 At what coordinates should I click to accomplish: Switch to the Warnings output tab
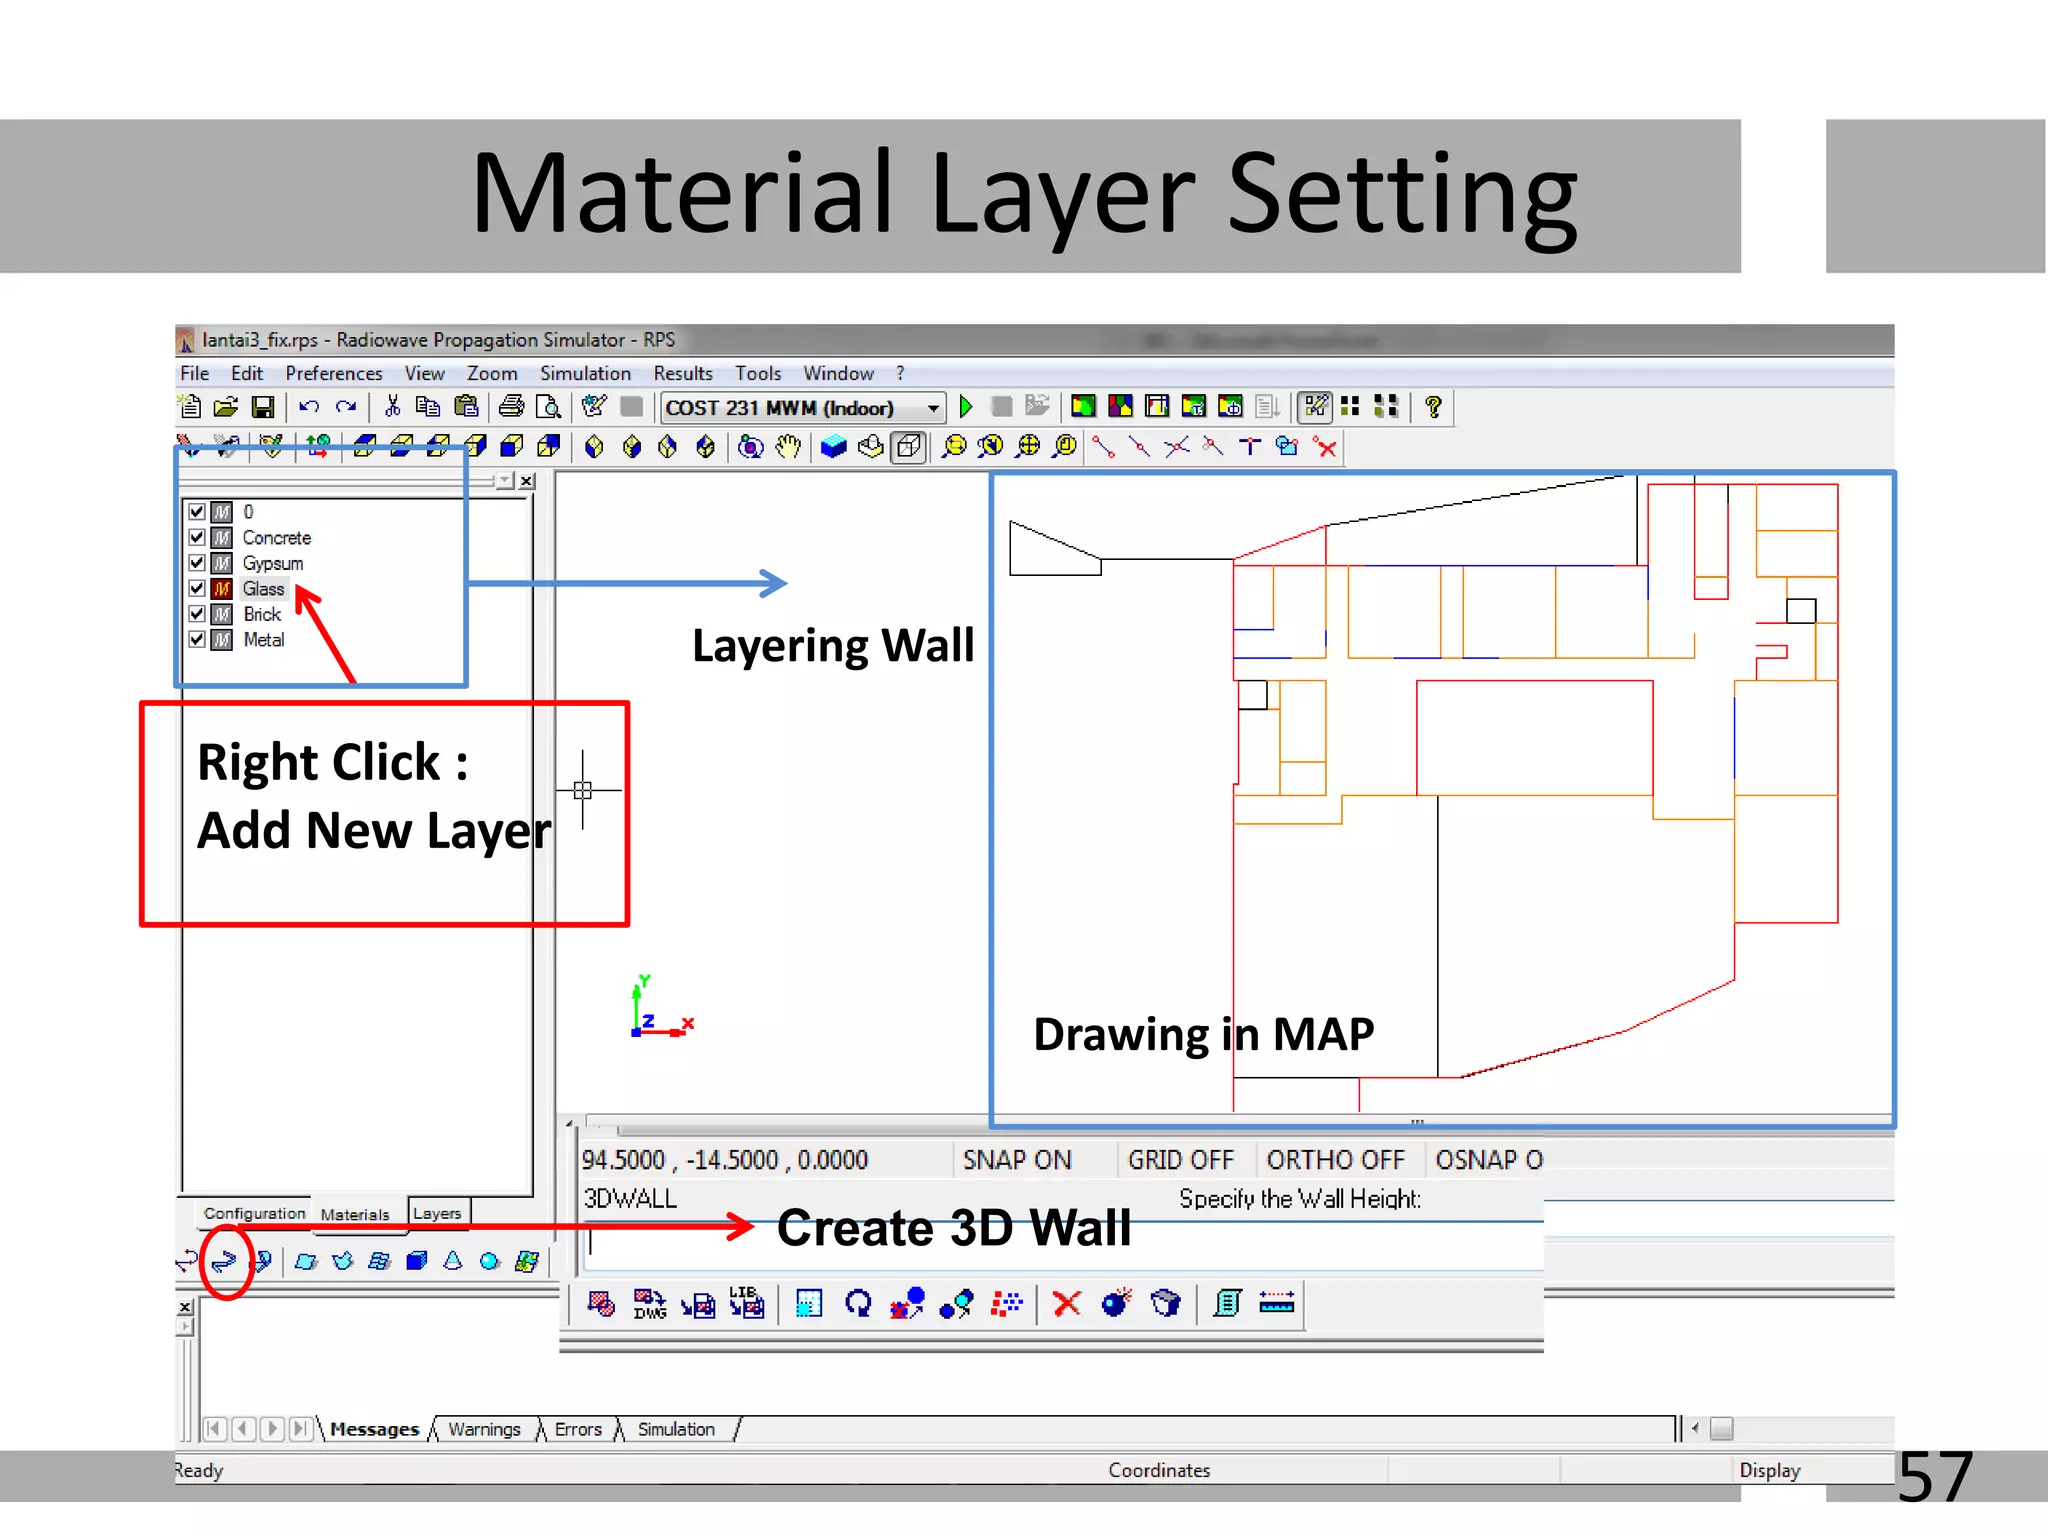coord(485,1430)
